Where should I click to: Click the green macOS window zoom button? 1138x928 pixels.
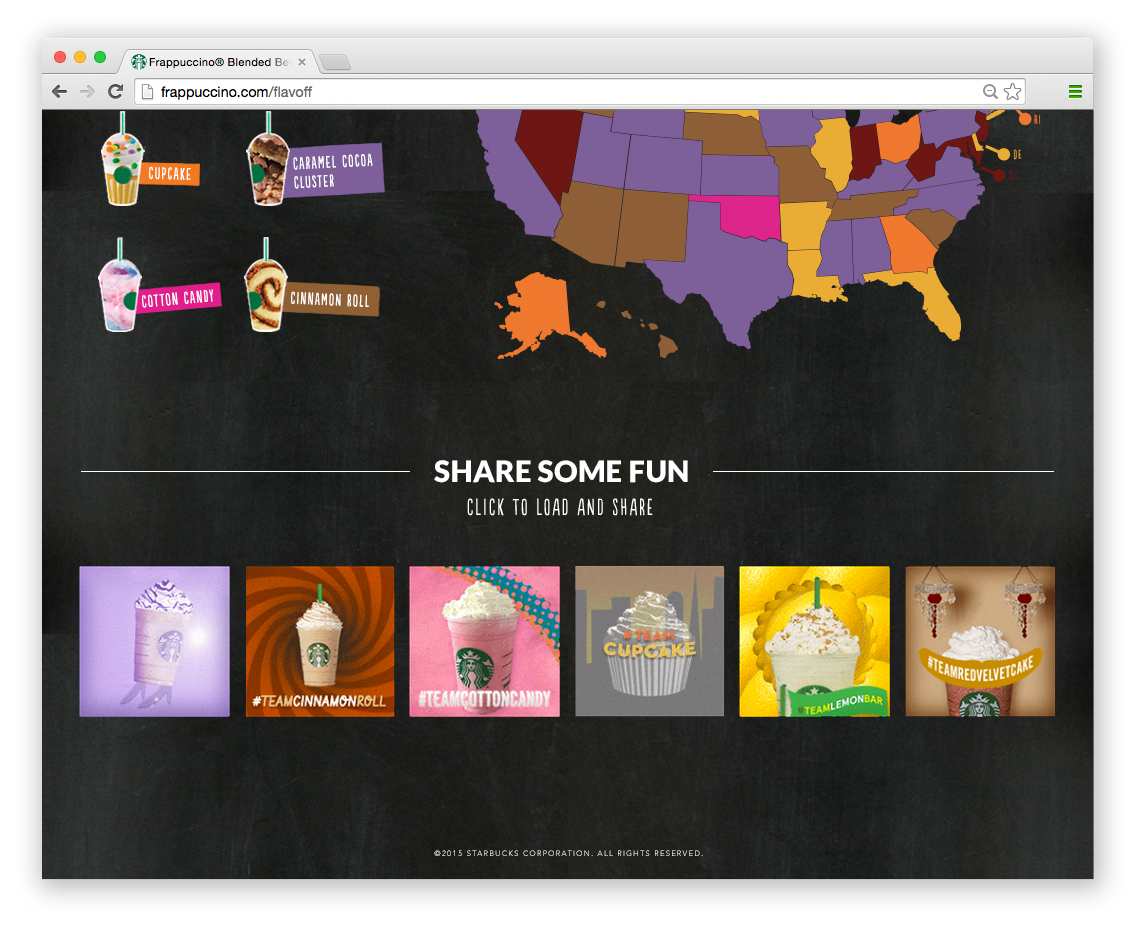[x=100, y=57]
